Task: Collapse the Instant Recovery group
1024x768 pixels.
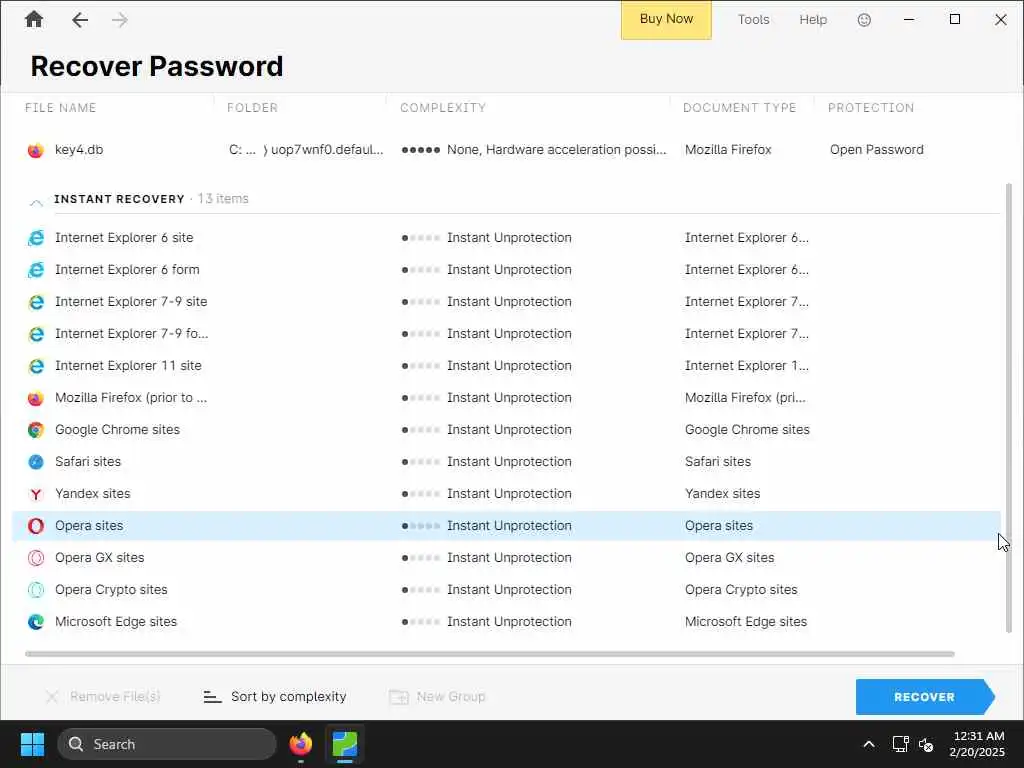Action: pos(37,202)
